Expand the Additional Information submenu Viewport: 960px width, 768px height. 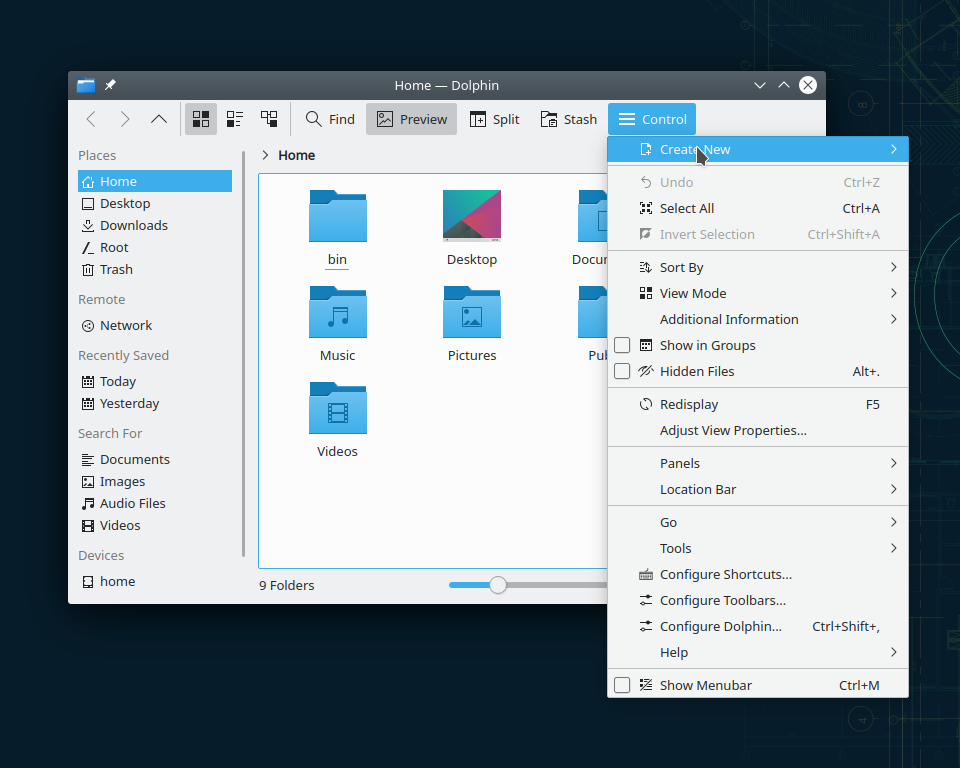point(757,319)
